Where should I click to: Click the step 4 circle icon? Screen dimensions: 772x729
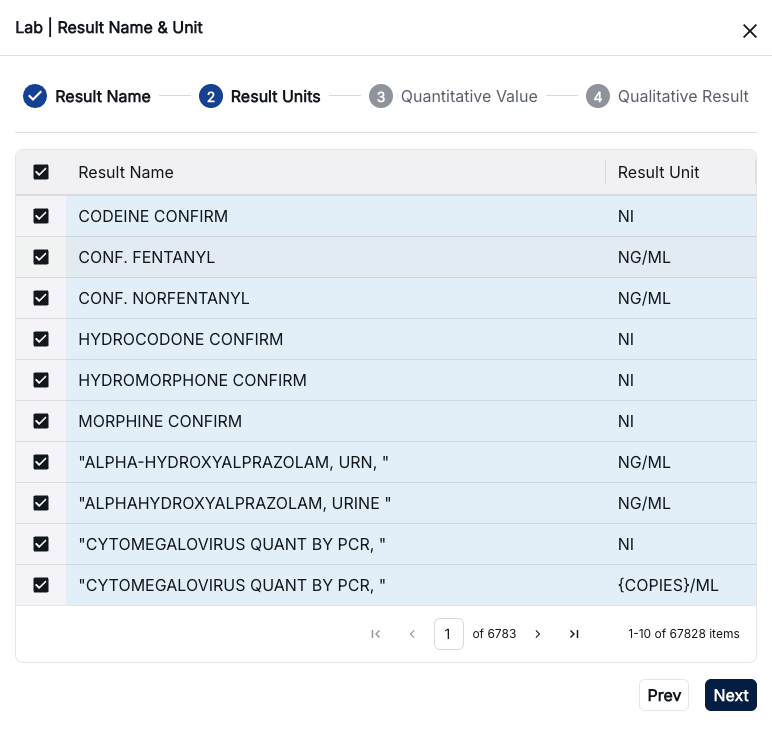click(598, 96)
